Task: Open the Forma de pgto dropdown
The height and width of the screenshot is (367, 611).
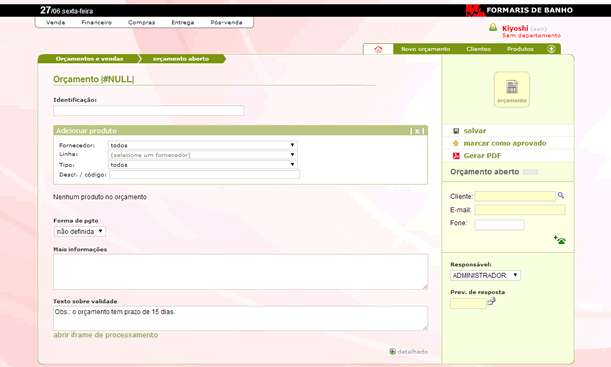Action: tap(79, 231)
